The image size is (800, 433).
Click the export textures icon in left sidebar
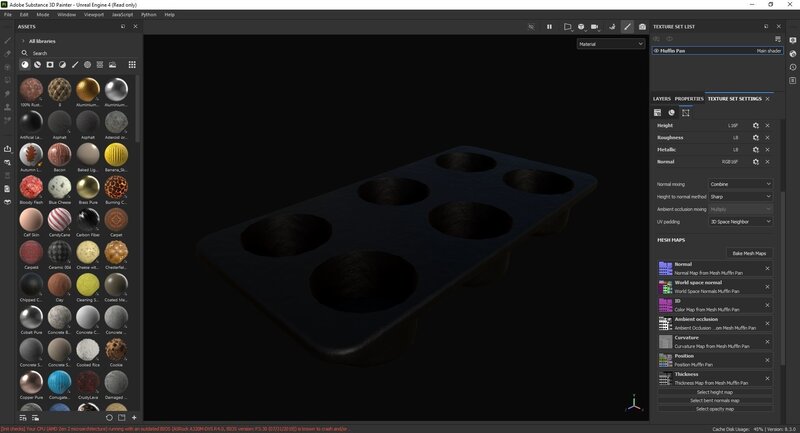click(8, 149)
